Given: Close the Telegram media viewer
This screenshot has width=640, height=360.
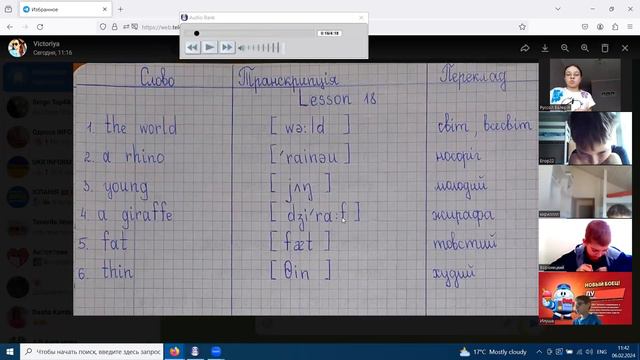Looking at the screenshot, I should [625, 48].
